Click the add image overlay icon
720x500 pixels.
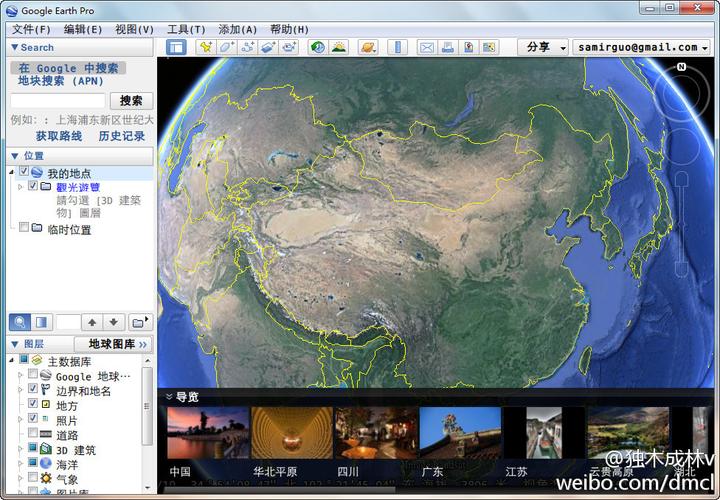(268, 47)
